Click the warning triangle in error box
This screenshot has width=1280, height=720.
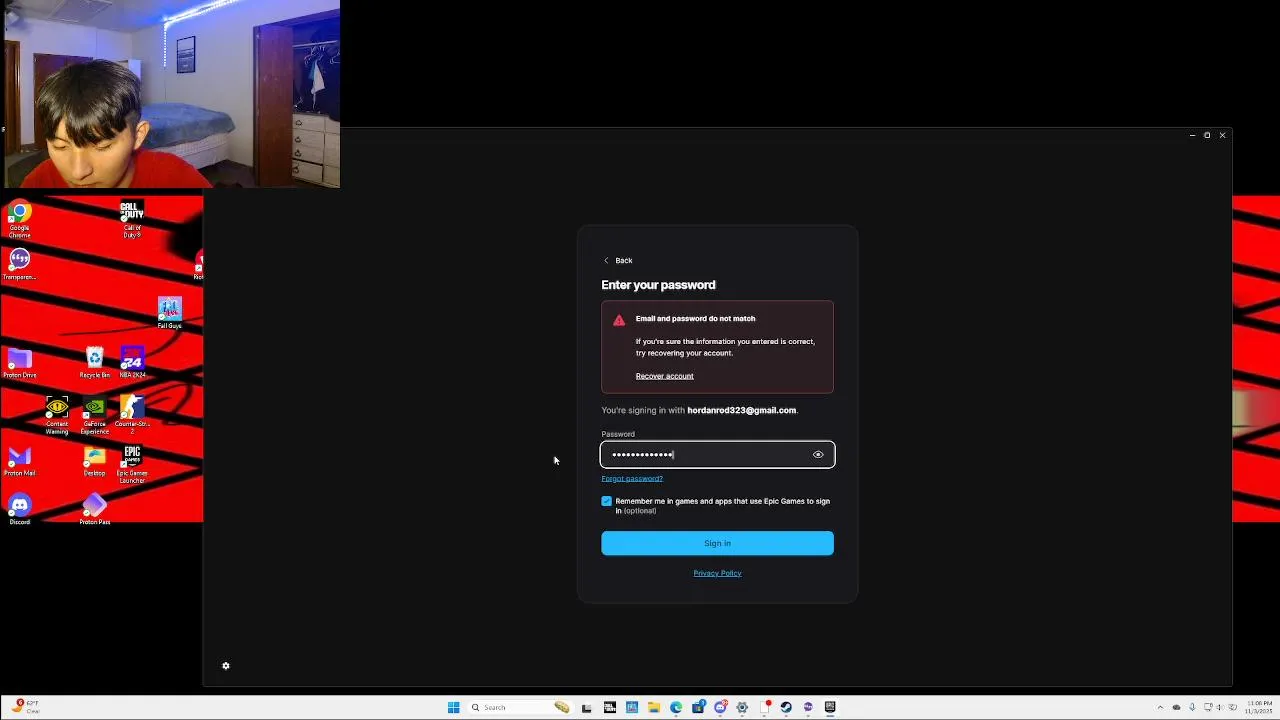coord(619,320)
